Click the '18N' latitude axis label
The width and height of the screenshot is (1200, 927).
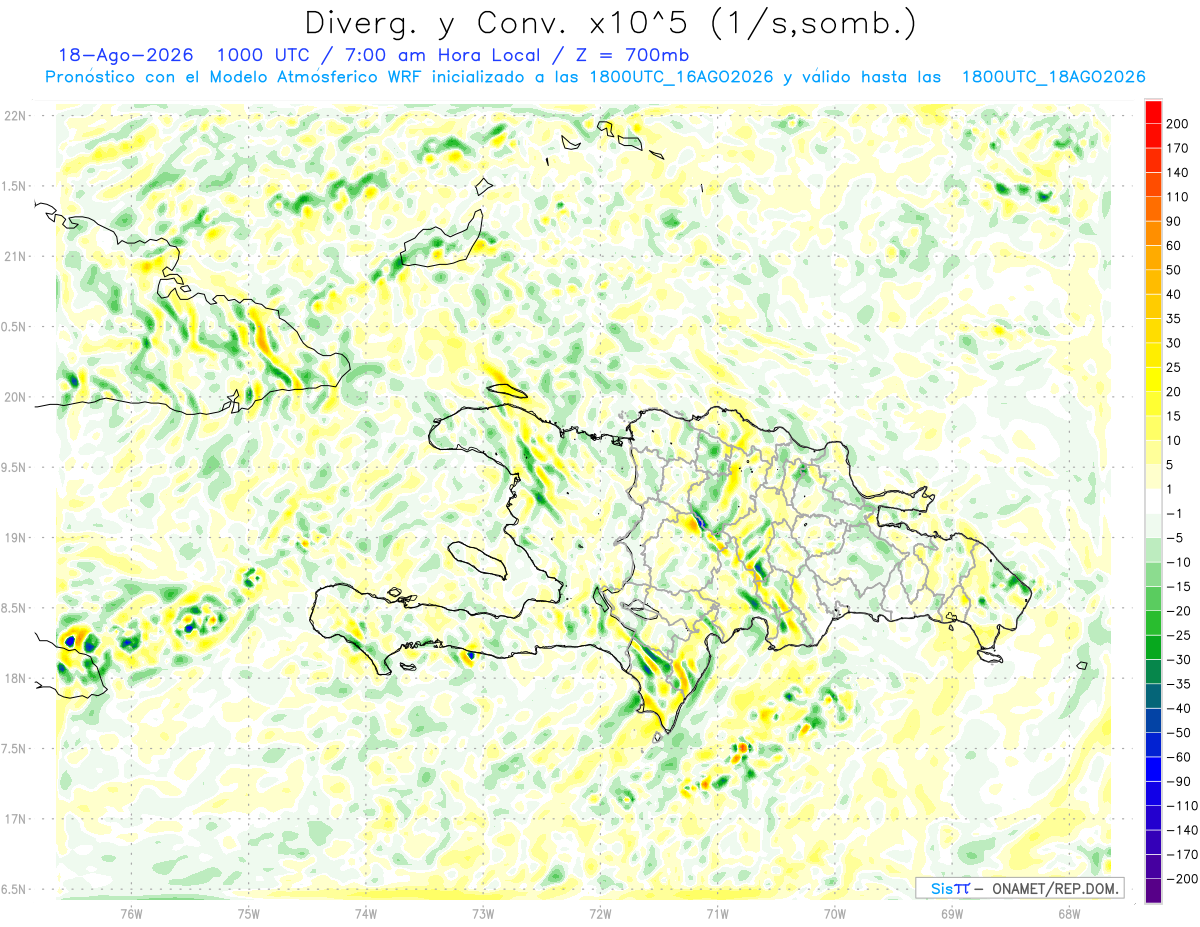14,679
